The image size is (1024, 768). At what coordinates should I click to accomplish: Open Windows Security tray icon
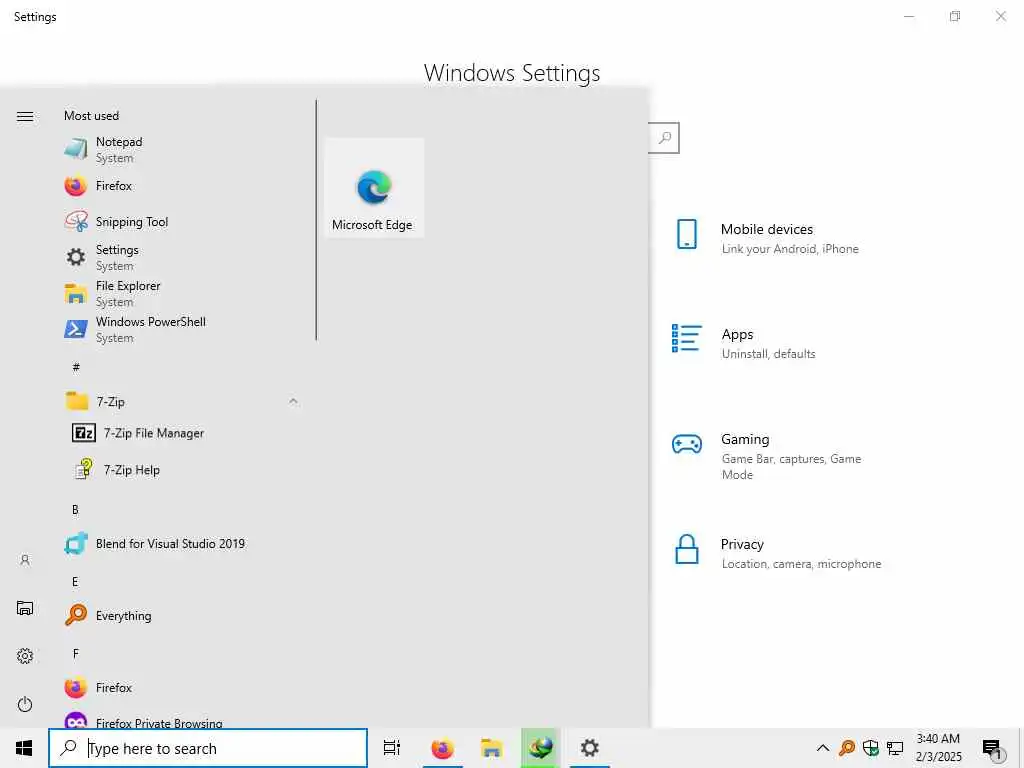[x=871, y=748]
